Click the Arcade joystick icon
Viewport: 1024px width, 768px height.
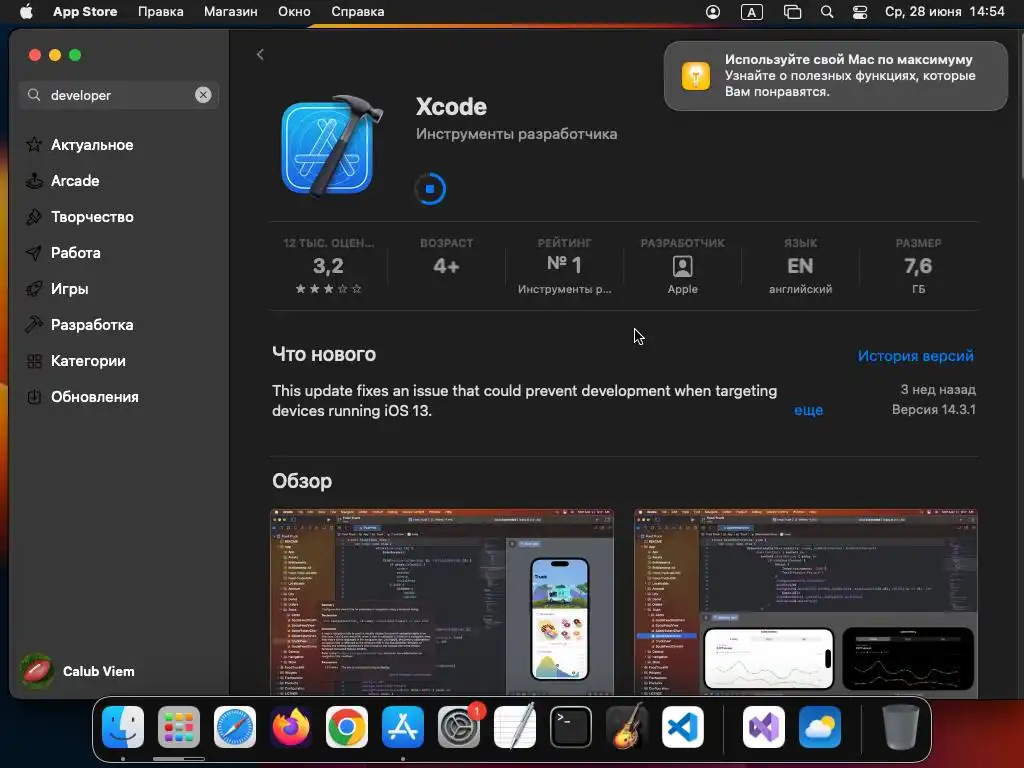click(x=34, y=181)
